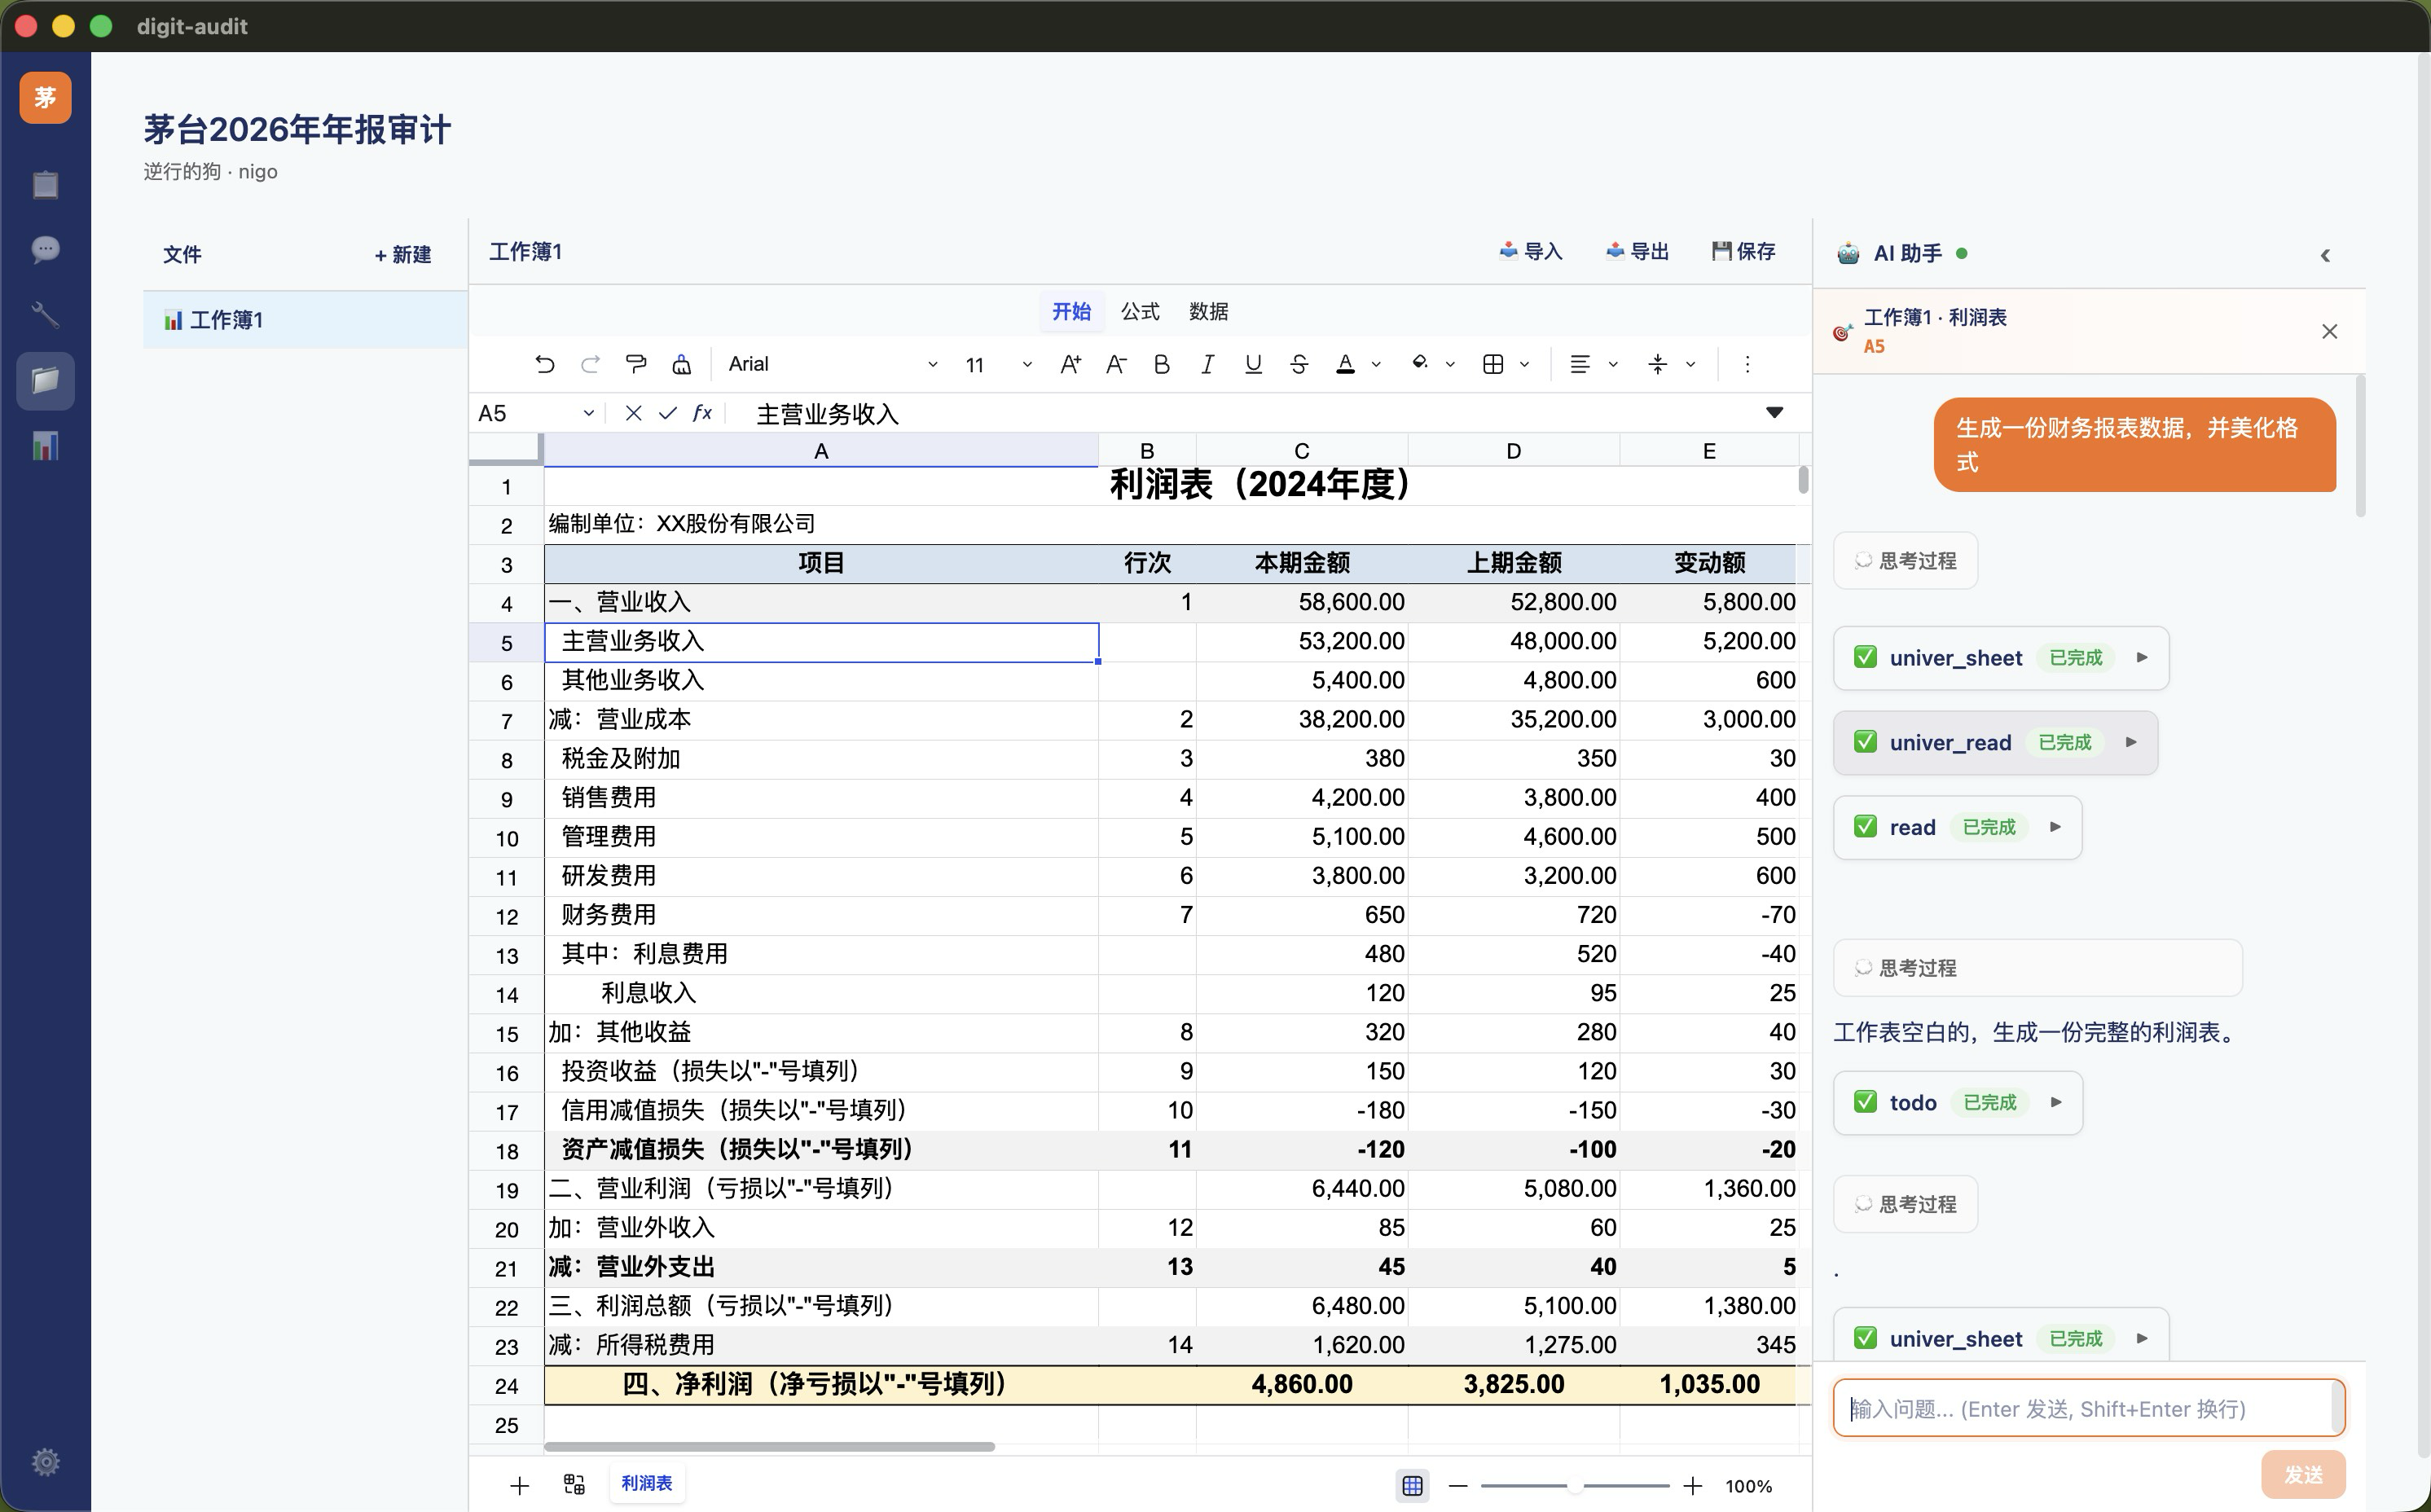Screen dimensions: 2431x1512
Task: Click the clear formatting icon
Action: [681, 364]
